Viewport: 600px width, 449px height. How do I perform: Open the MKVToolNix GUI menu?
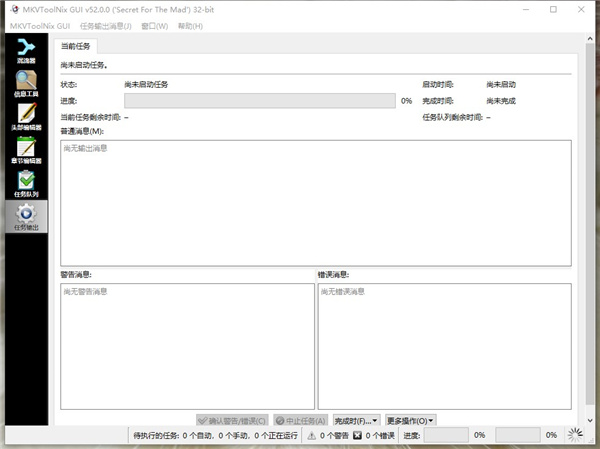40,26
